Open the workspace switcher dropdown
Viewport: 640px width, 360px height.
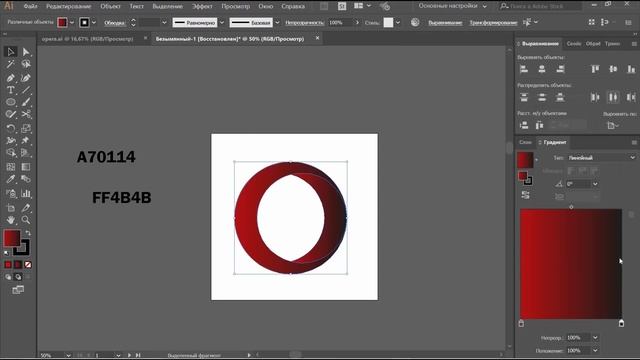pyautogui.click(x=453, y=6)
